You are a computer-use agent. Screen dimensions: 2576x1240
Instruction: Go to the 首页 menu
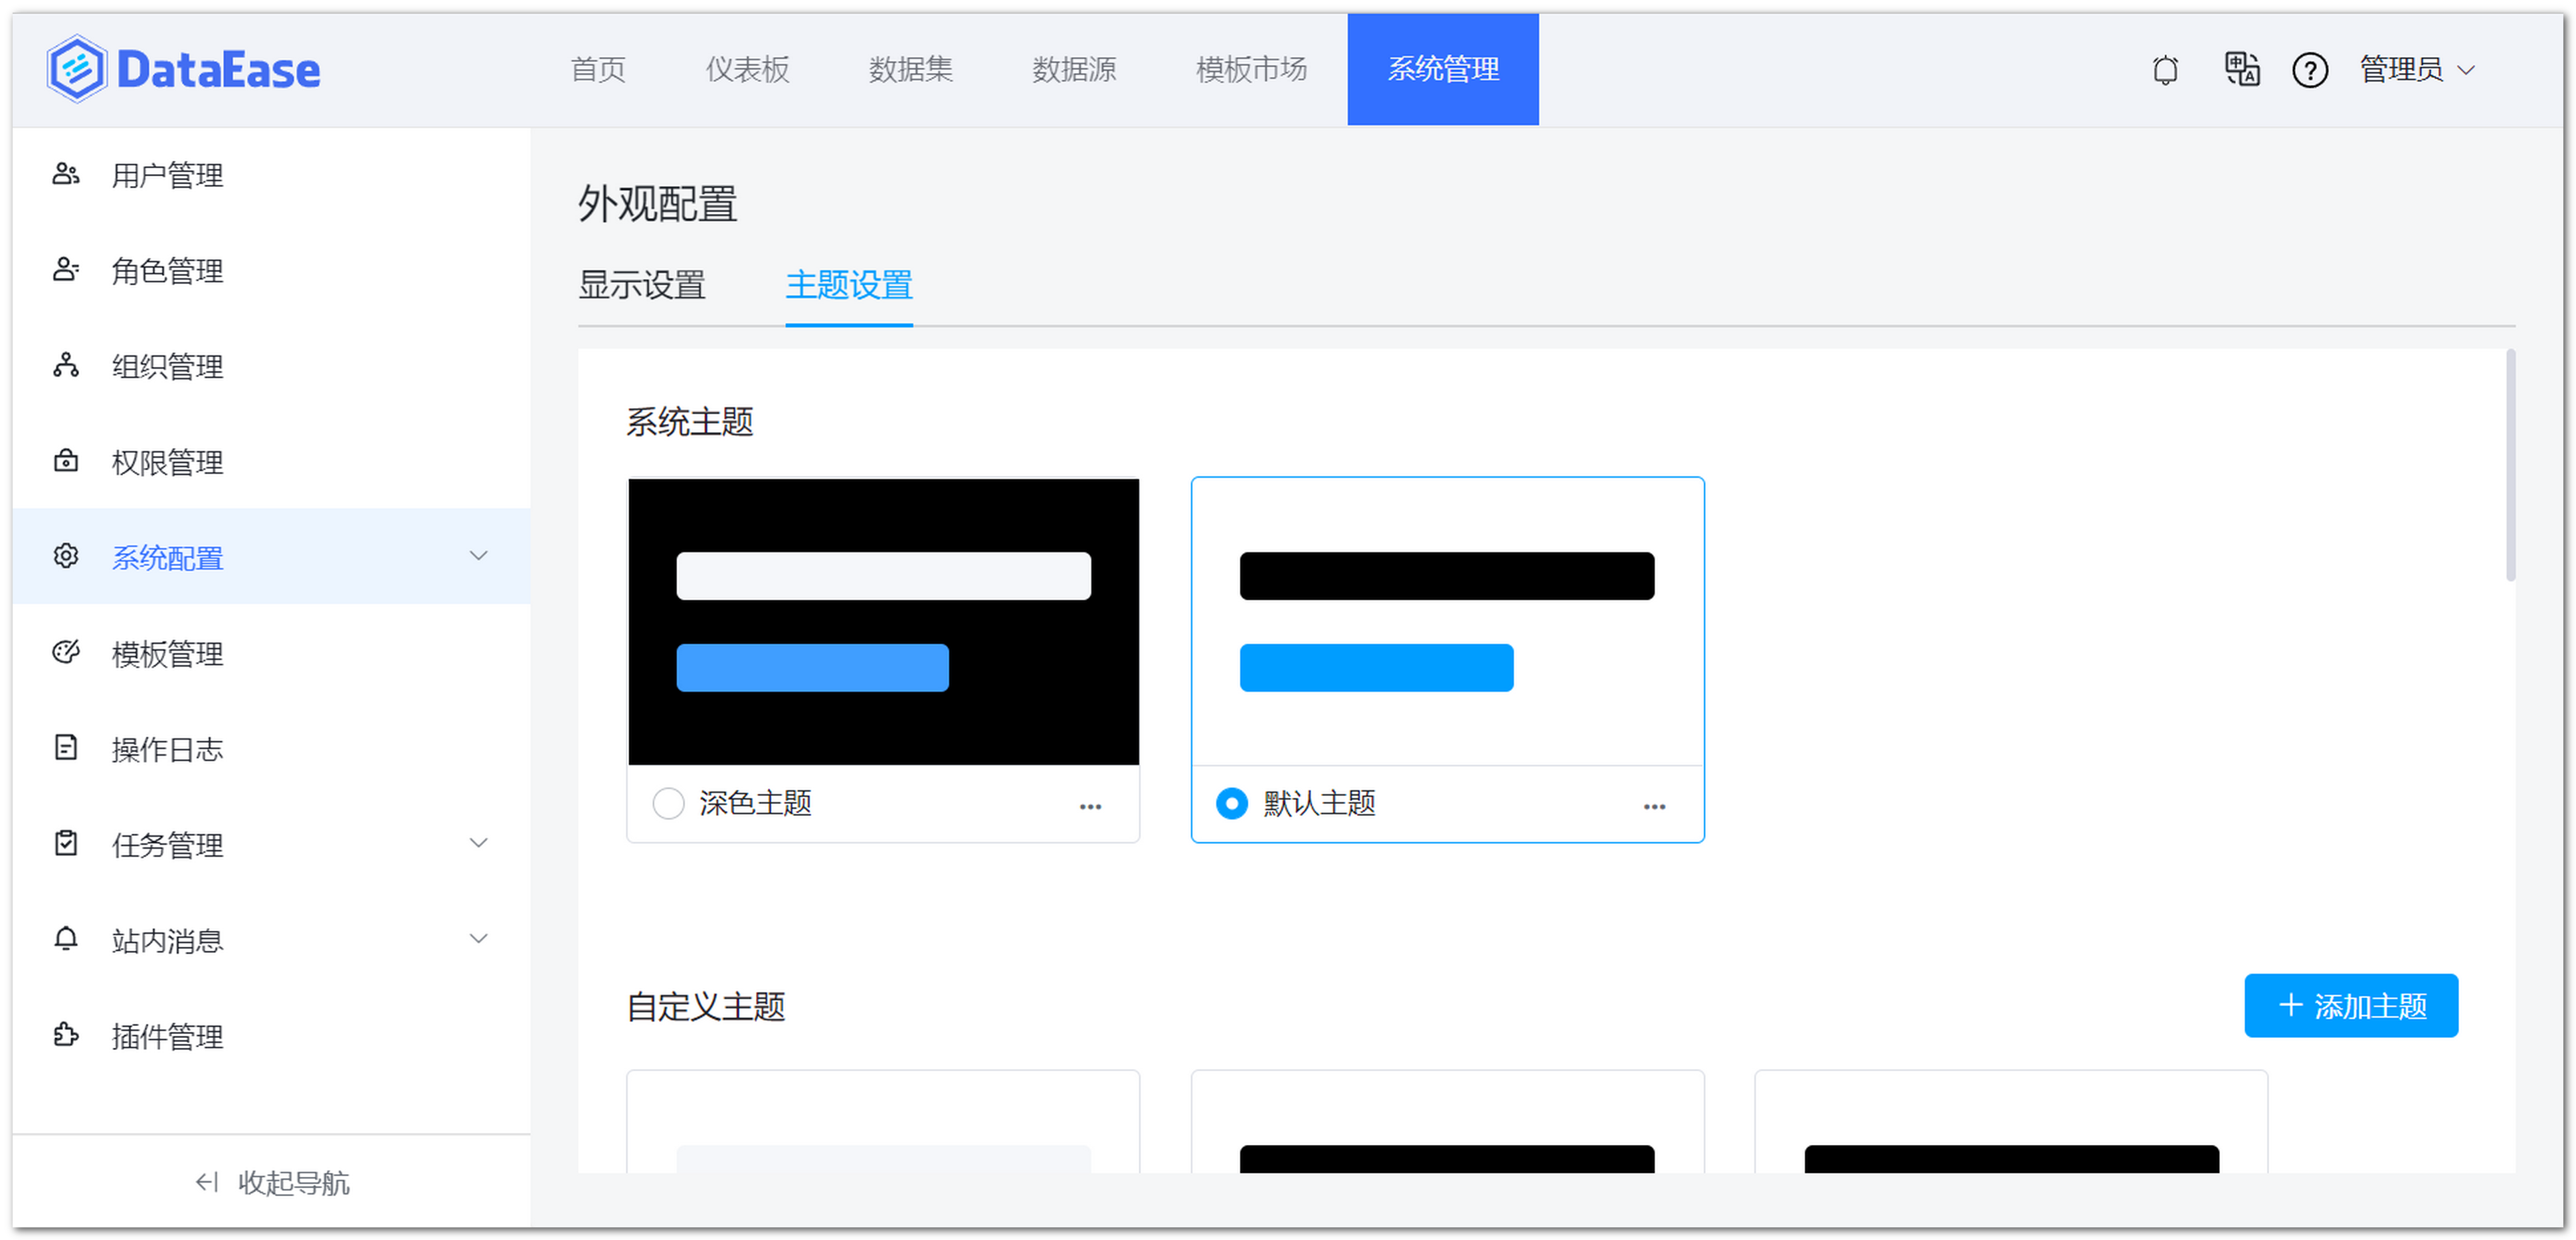598,69
